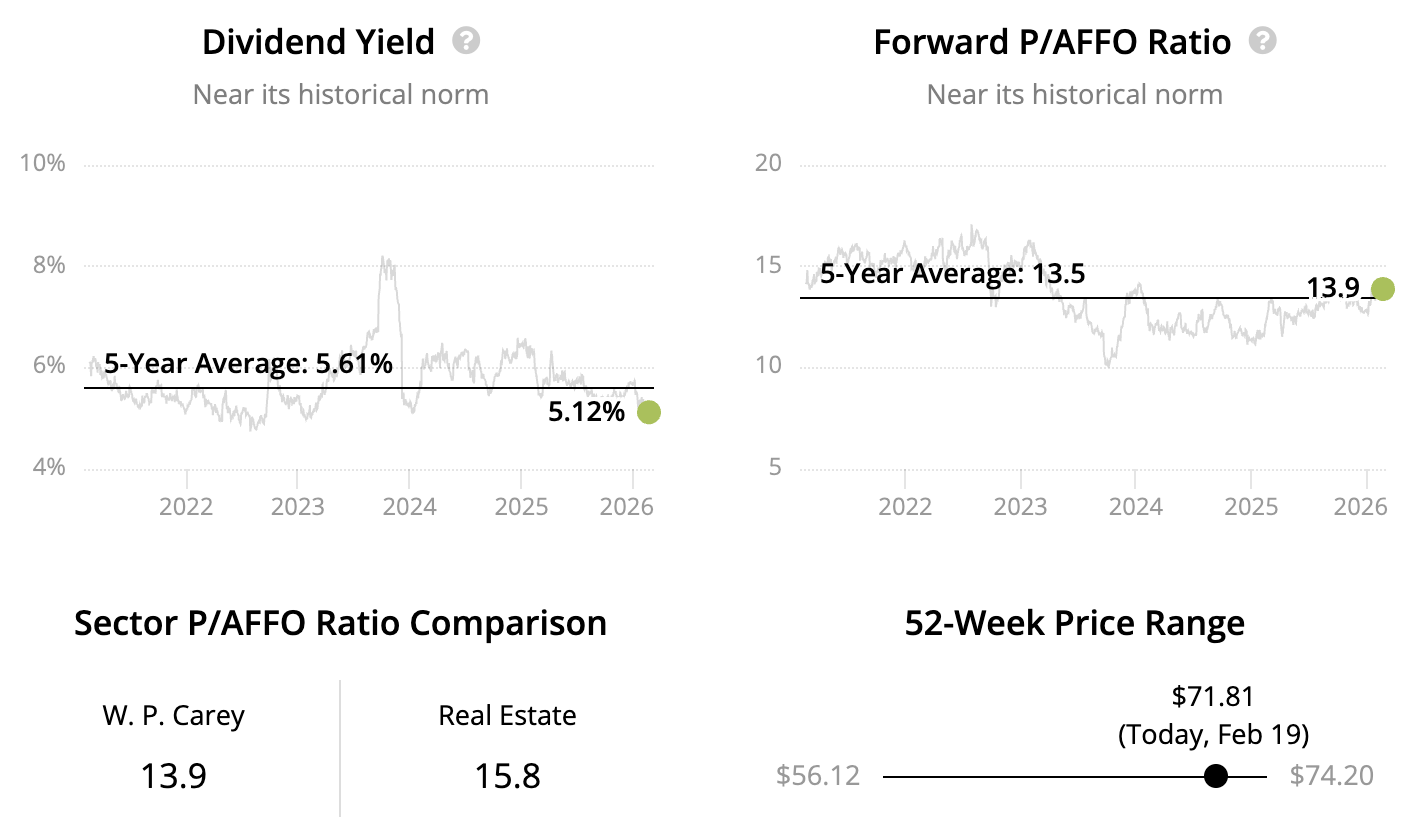Click the $74.20 52-week high price

1331,776
